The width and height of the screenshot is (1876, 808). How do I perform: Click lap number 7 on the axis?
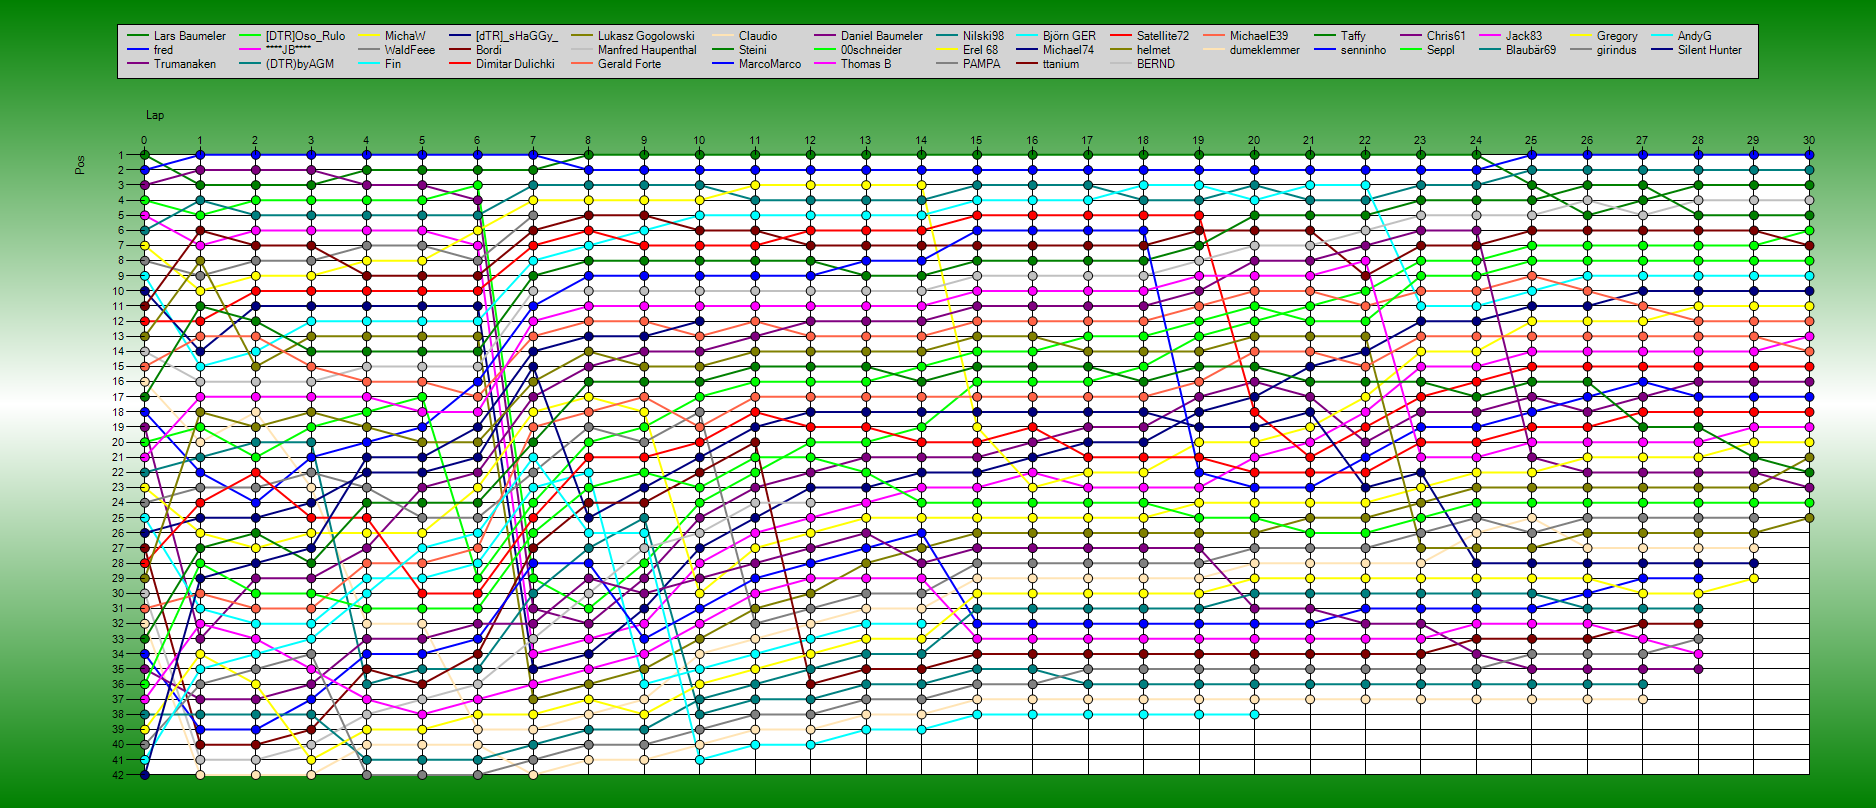click(x=533, y=141)
